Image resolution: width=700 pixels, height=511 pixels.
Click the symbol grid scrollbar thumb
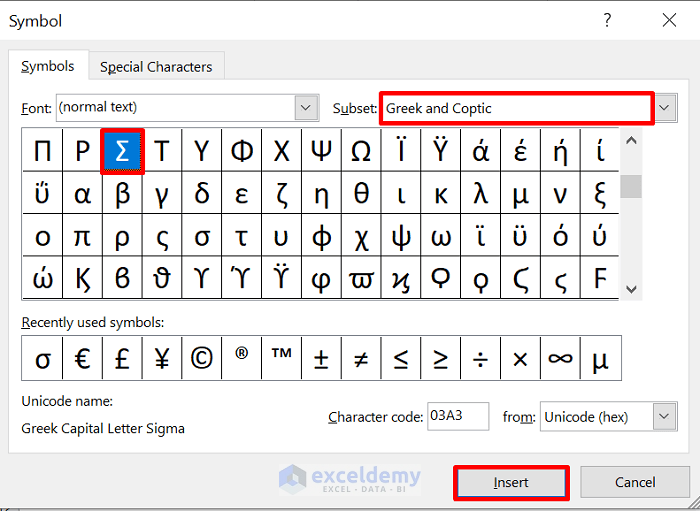point(631,186)
